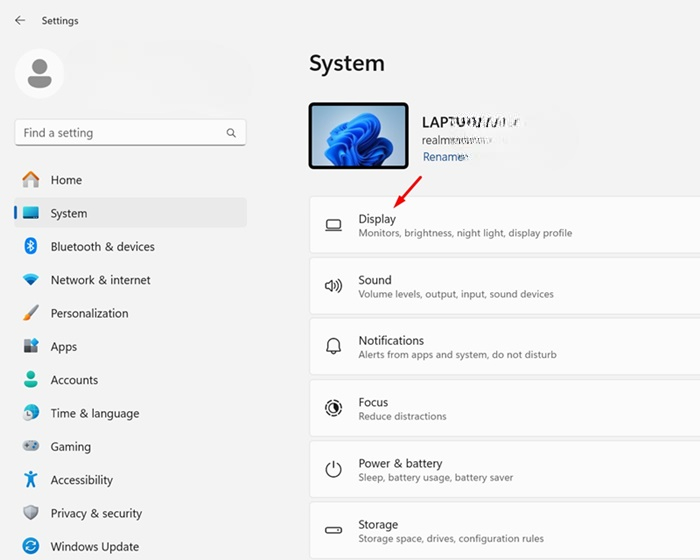This screenshot has width=700, height=560.
Task: Open Bluetooth & devices settings
Action: click(x=130, y=246)
